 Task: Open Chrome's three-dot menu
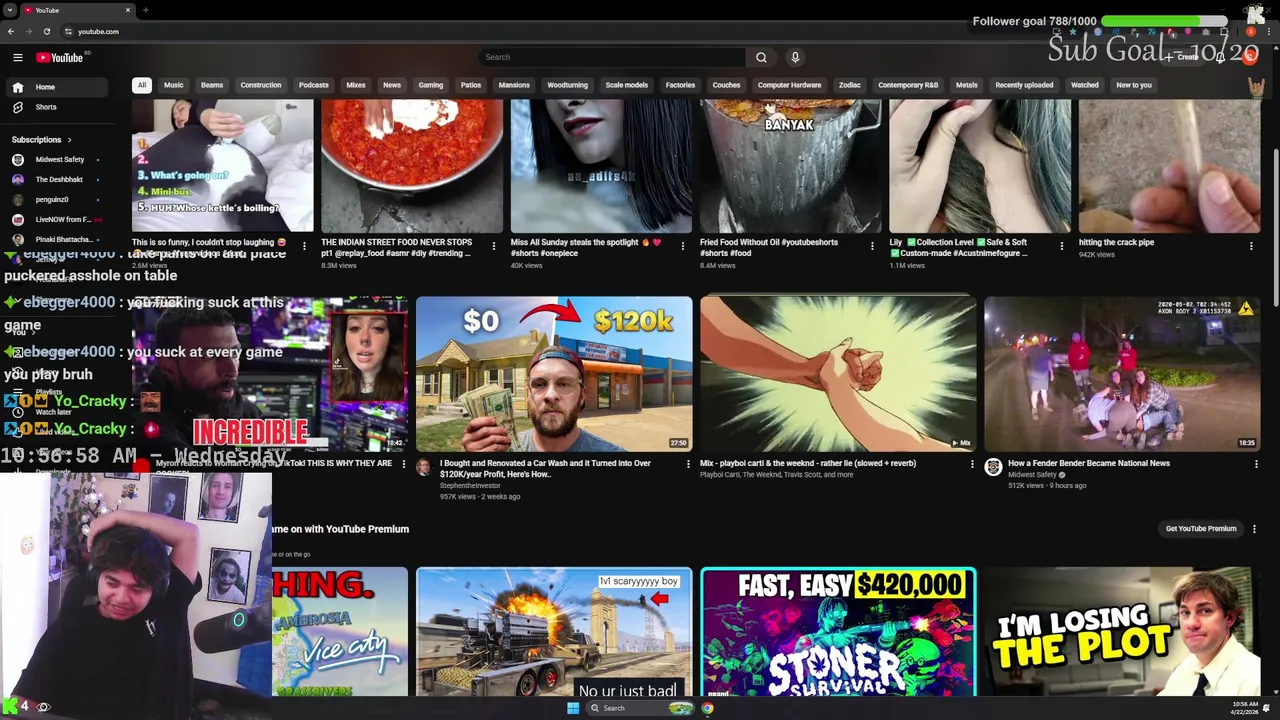[x=1269, y=31]
